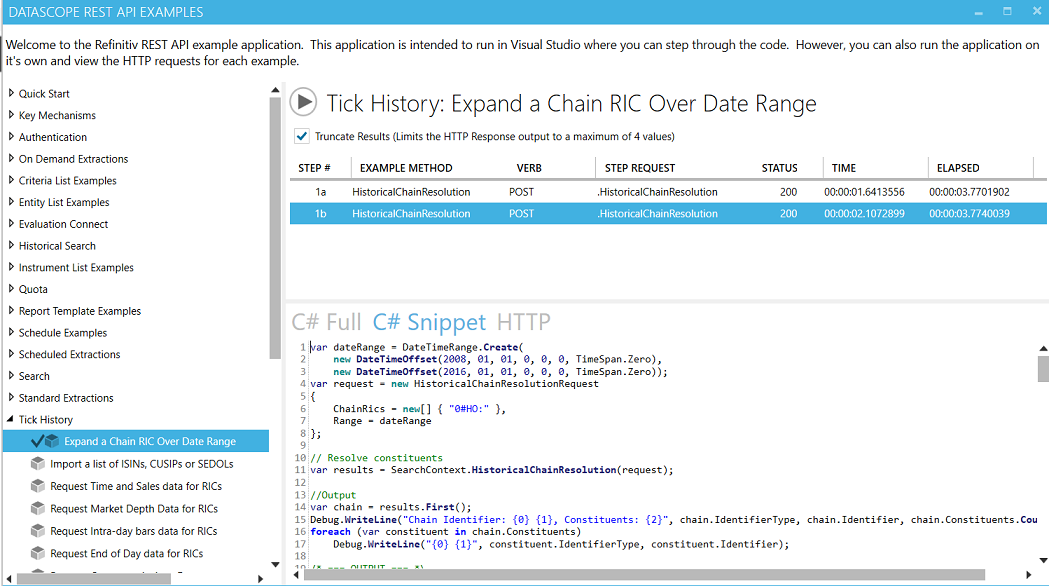Image resolution: width=1049 pixels, height=586 pixels.
Task: Click the code panel scroll down arrow
Action: click(x=1043, y=561)
